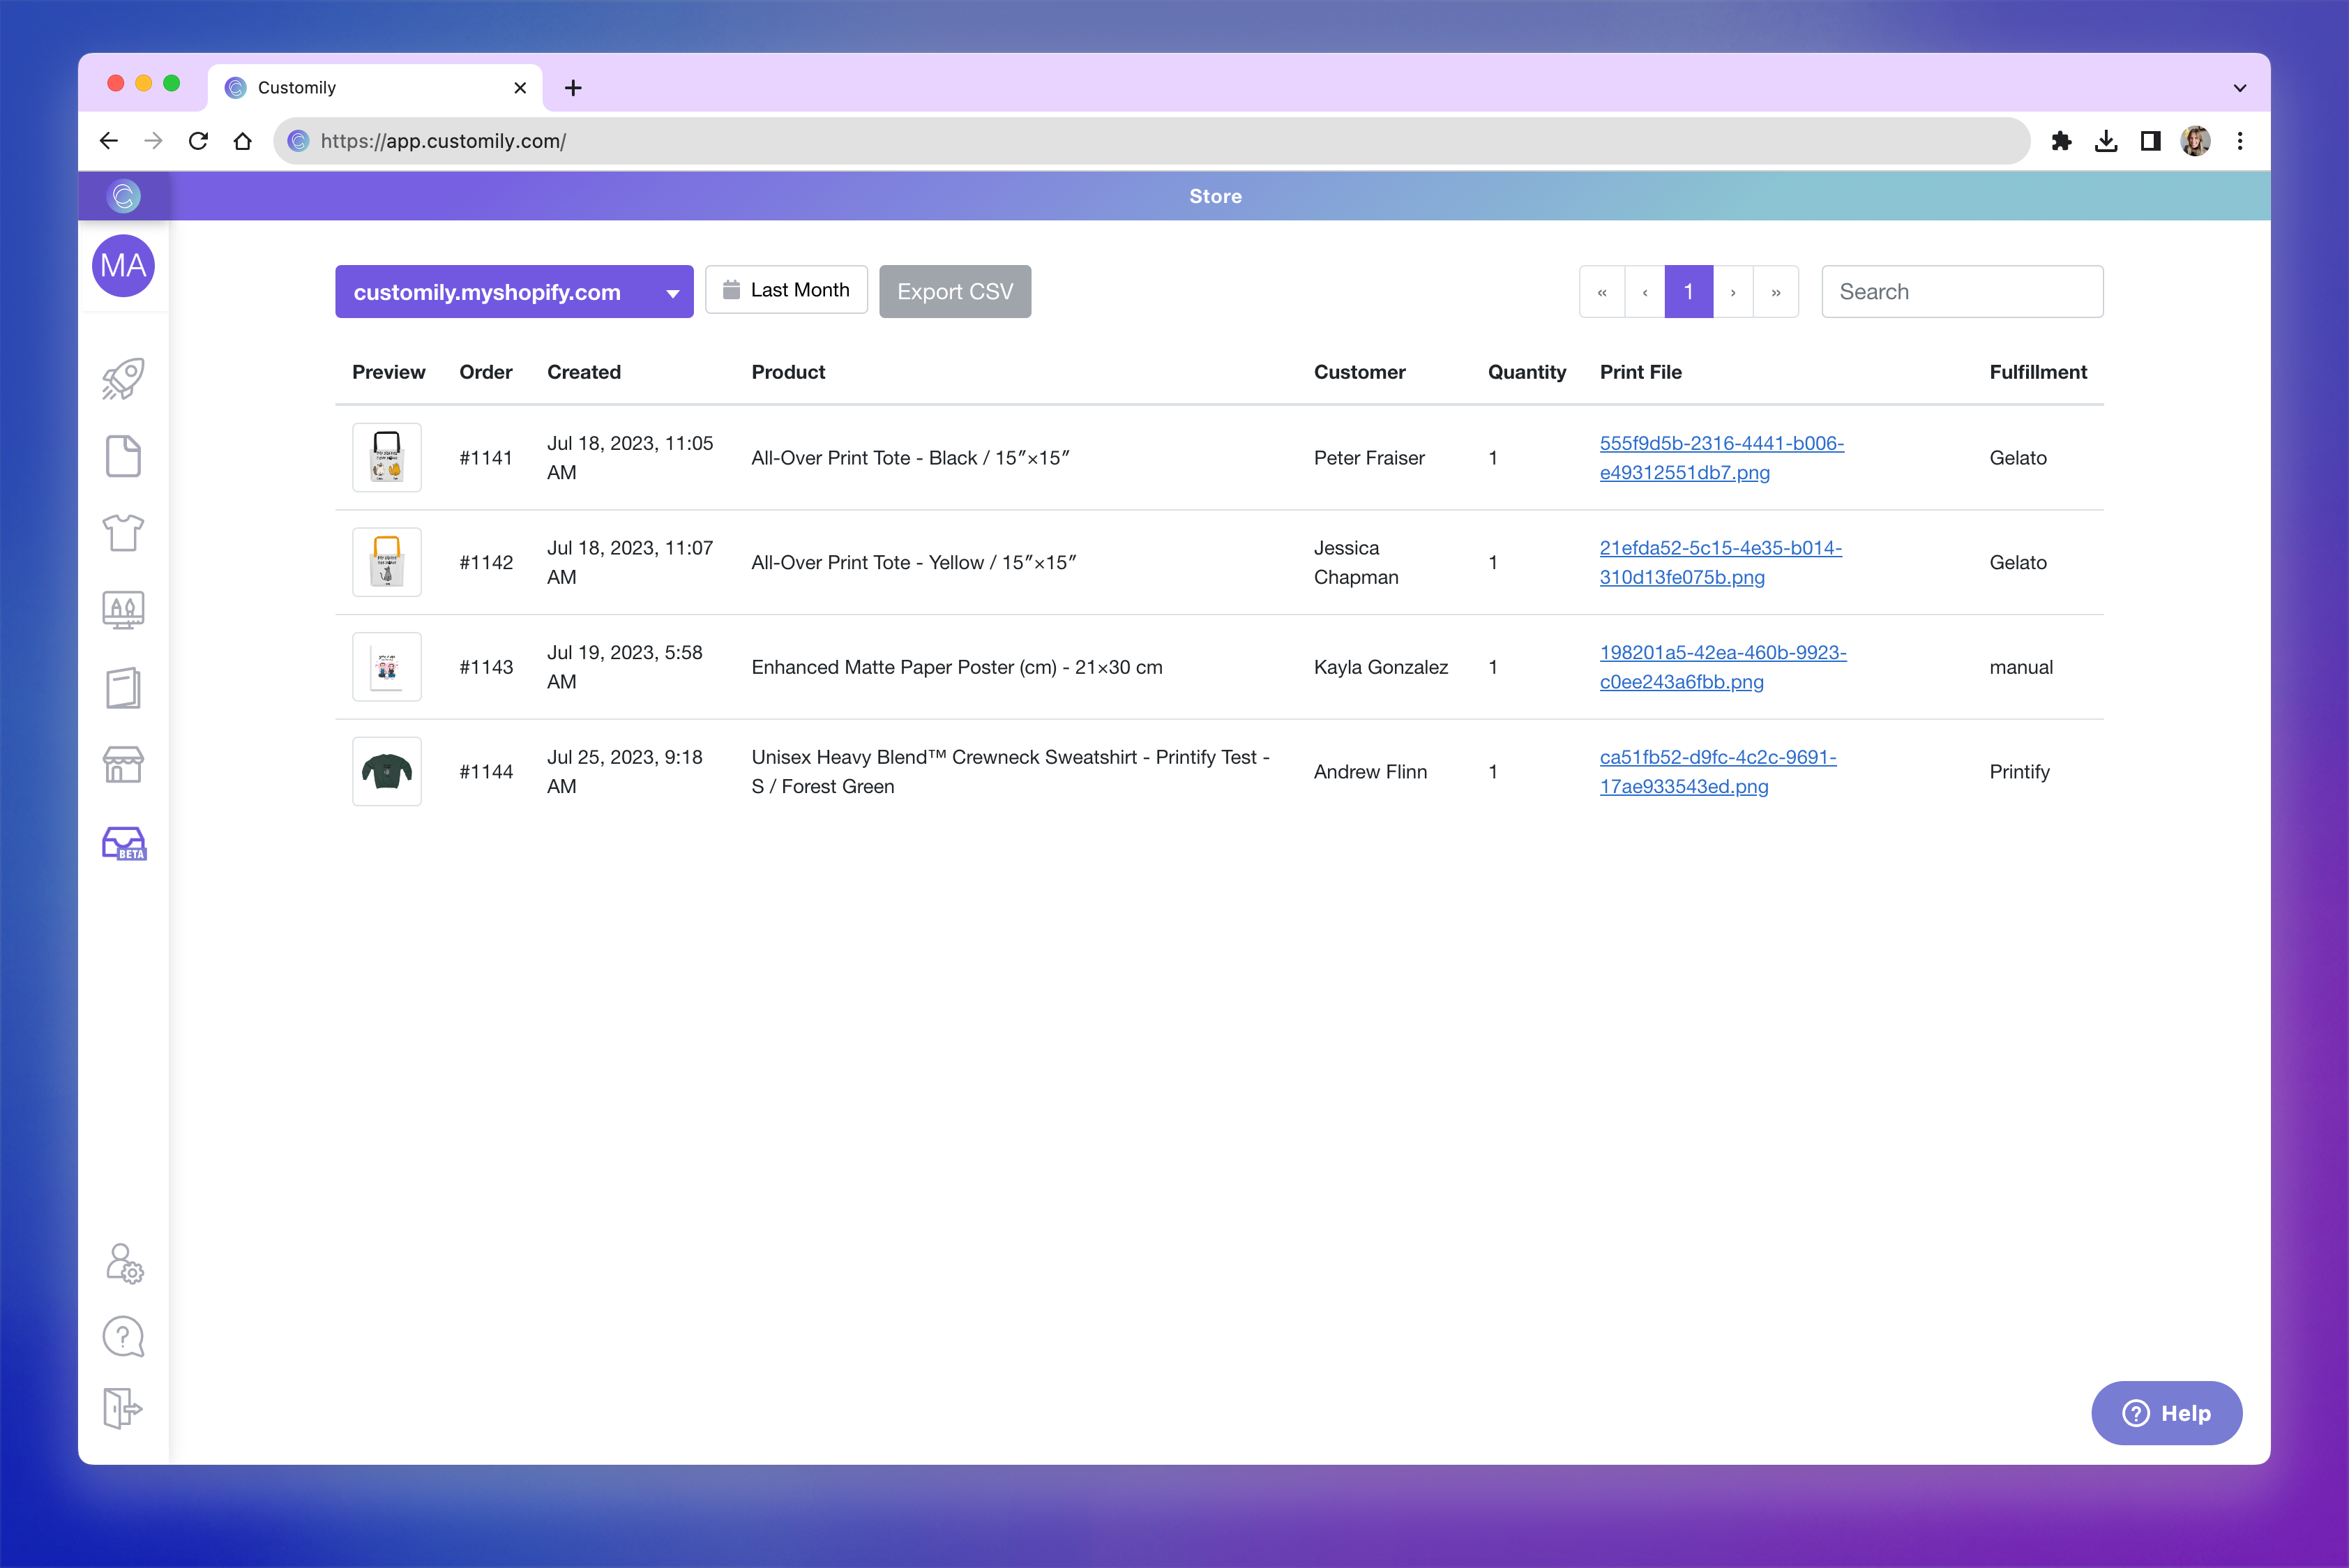Go to the last orders page
This screenshot has width=2349, height=1568.
point(1775,292)
